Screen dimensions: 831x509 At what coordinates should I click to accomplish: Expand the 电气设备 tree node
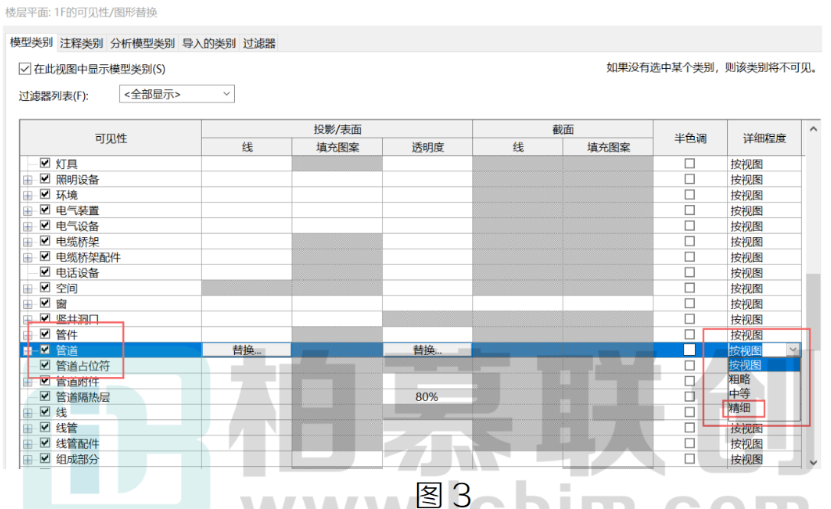(x=28, y=227)
